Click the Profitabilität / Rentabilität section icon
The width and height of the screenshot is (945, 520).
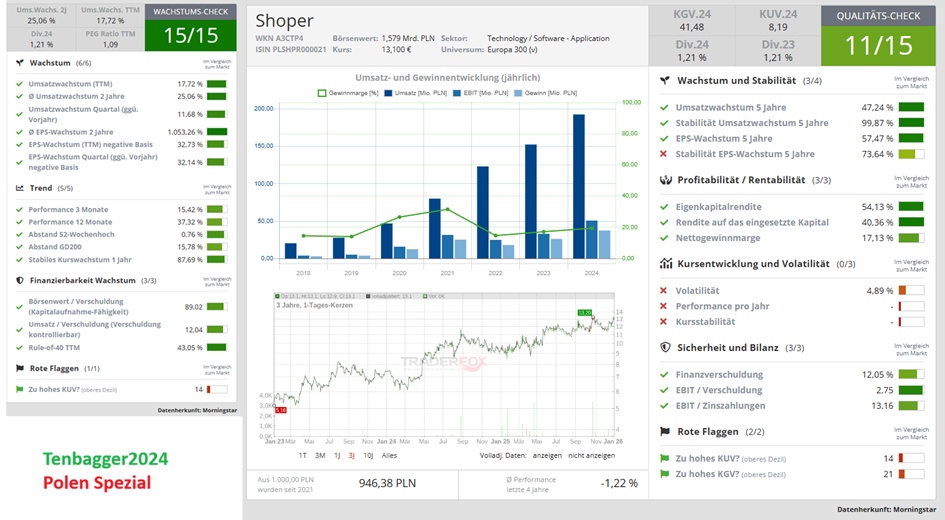(665, 180)
